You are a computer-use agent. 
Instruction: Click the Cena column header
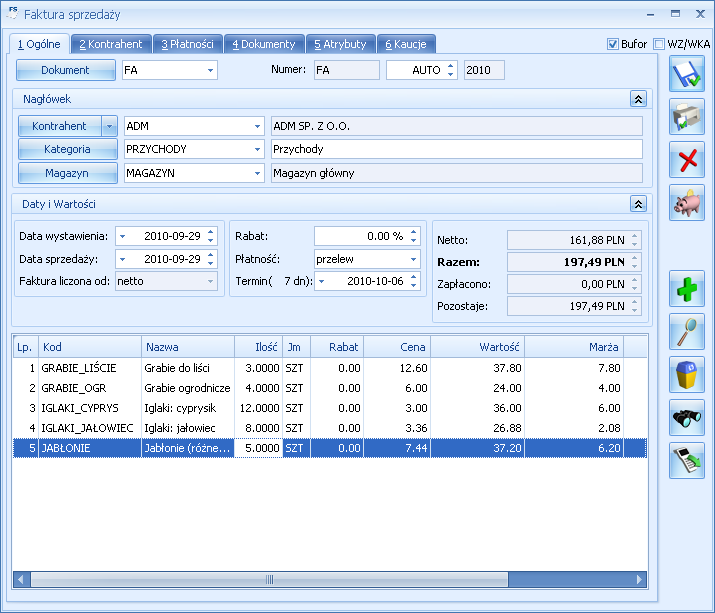397,347
